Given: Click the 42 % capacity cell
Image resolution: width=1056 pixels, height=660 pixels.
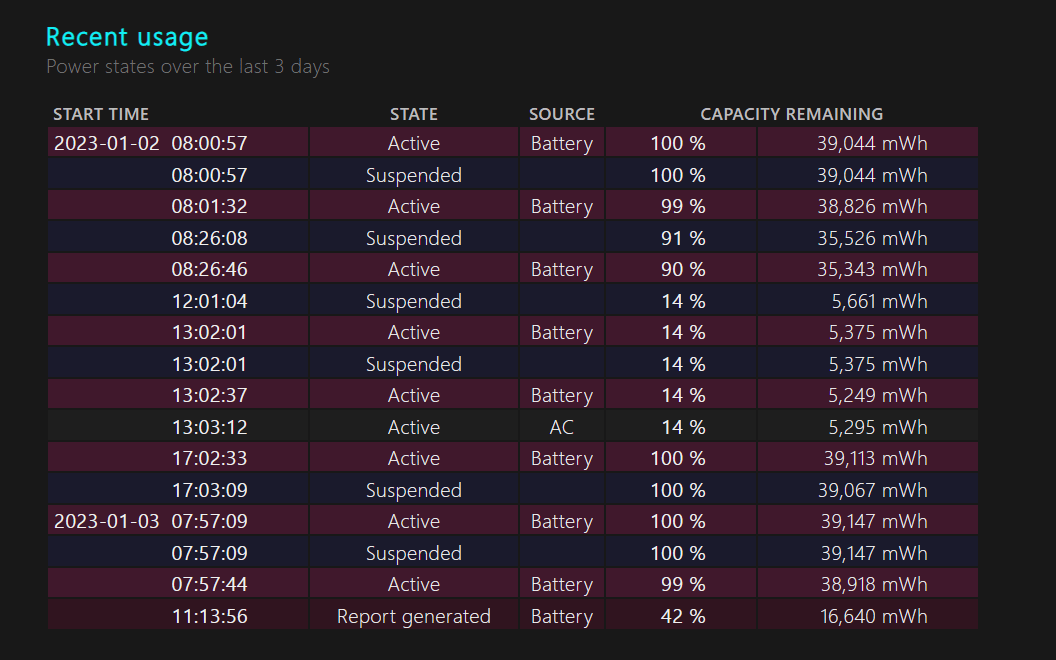Looking at the screenshot, I should click(x=681, y=615).
